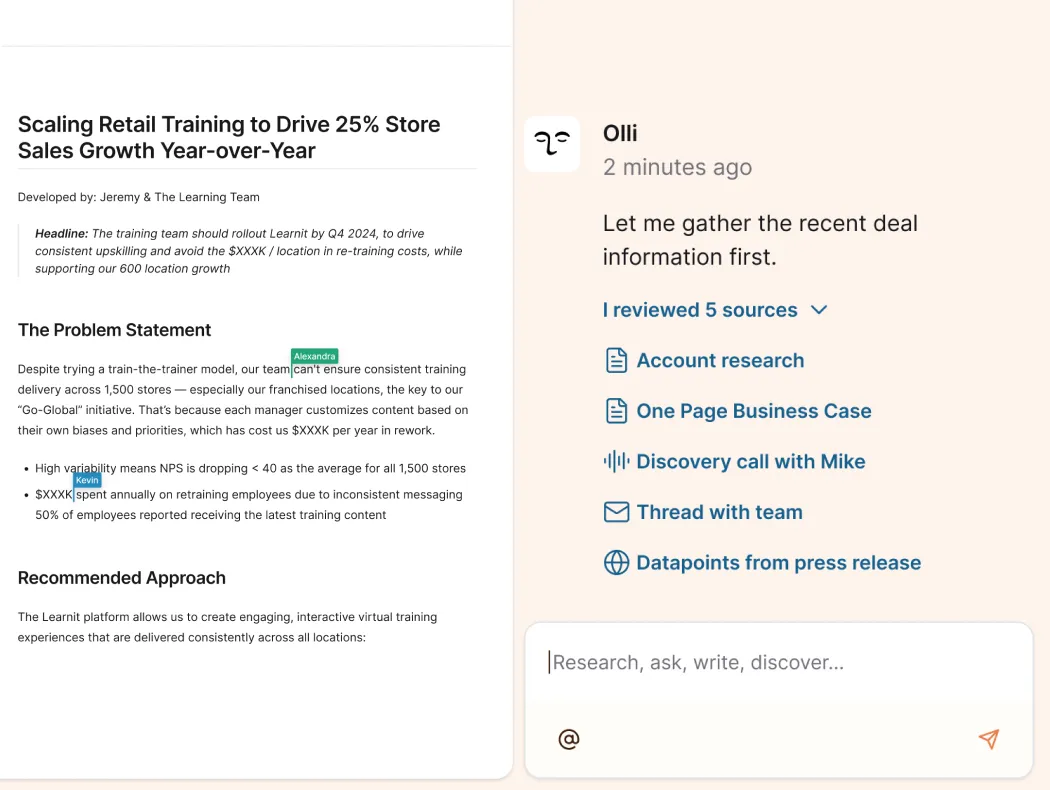
Task: Click the envelope icon beside Thread with team
Action: tap(616, 511)
